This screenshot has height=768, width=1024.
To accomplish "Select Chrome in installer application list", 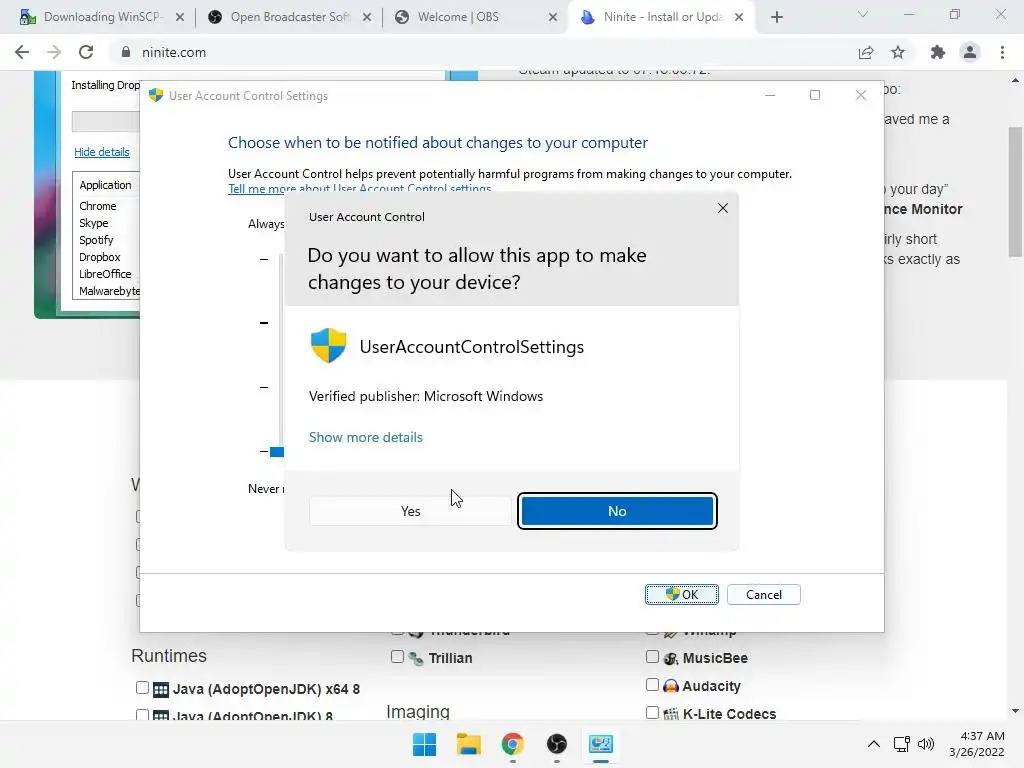I will point(98,206).
